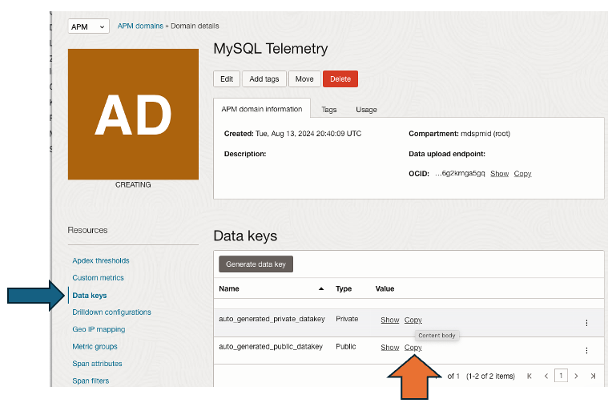This screenshot has height=416, width=612.
Task: Open the APM service dropdown
Action: pyautogui.click(x=88, y=27)
